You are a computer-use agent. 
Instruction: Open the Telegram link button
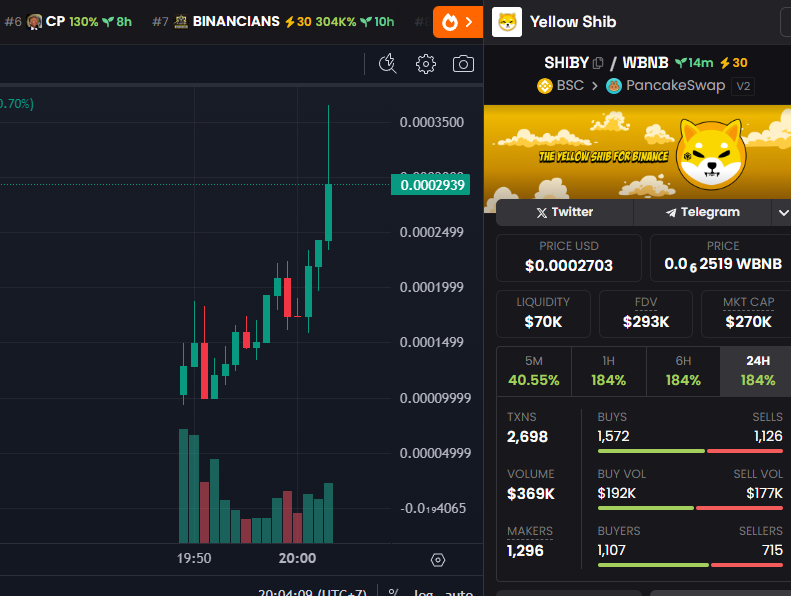point(702,212)
